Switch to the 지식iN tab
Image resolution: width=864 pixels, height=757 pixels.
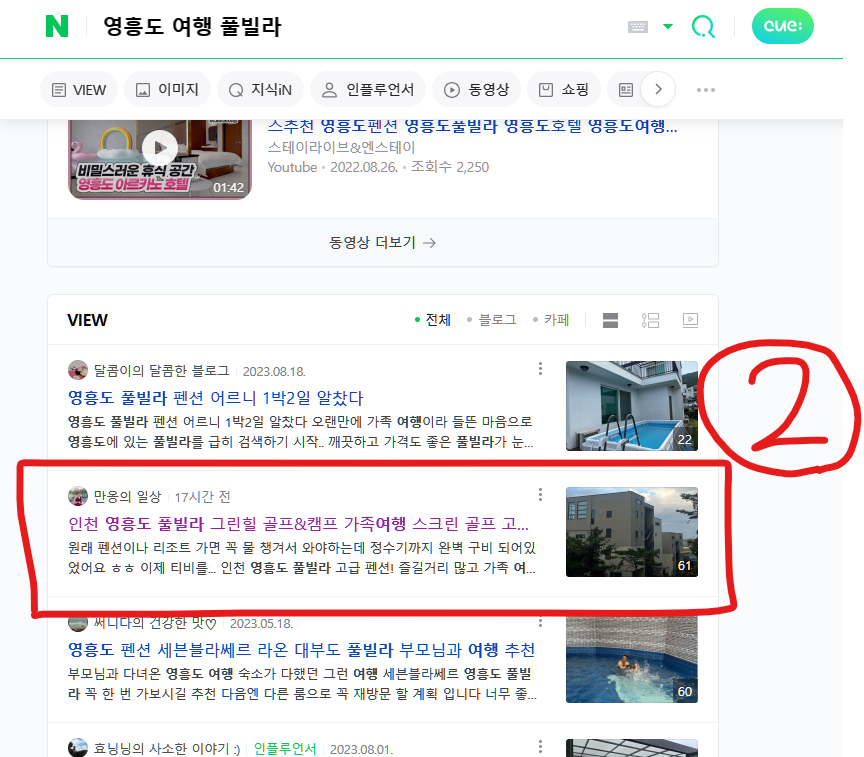click(x=260, y=90)
